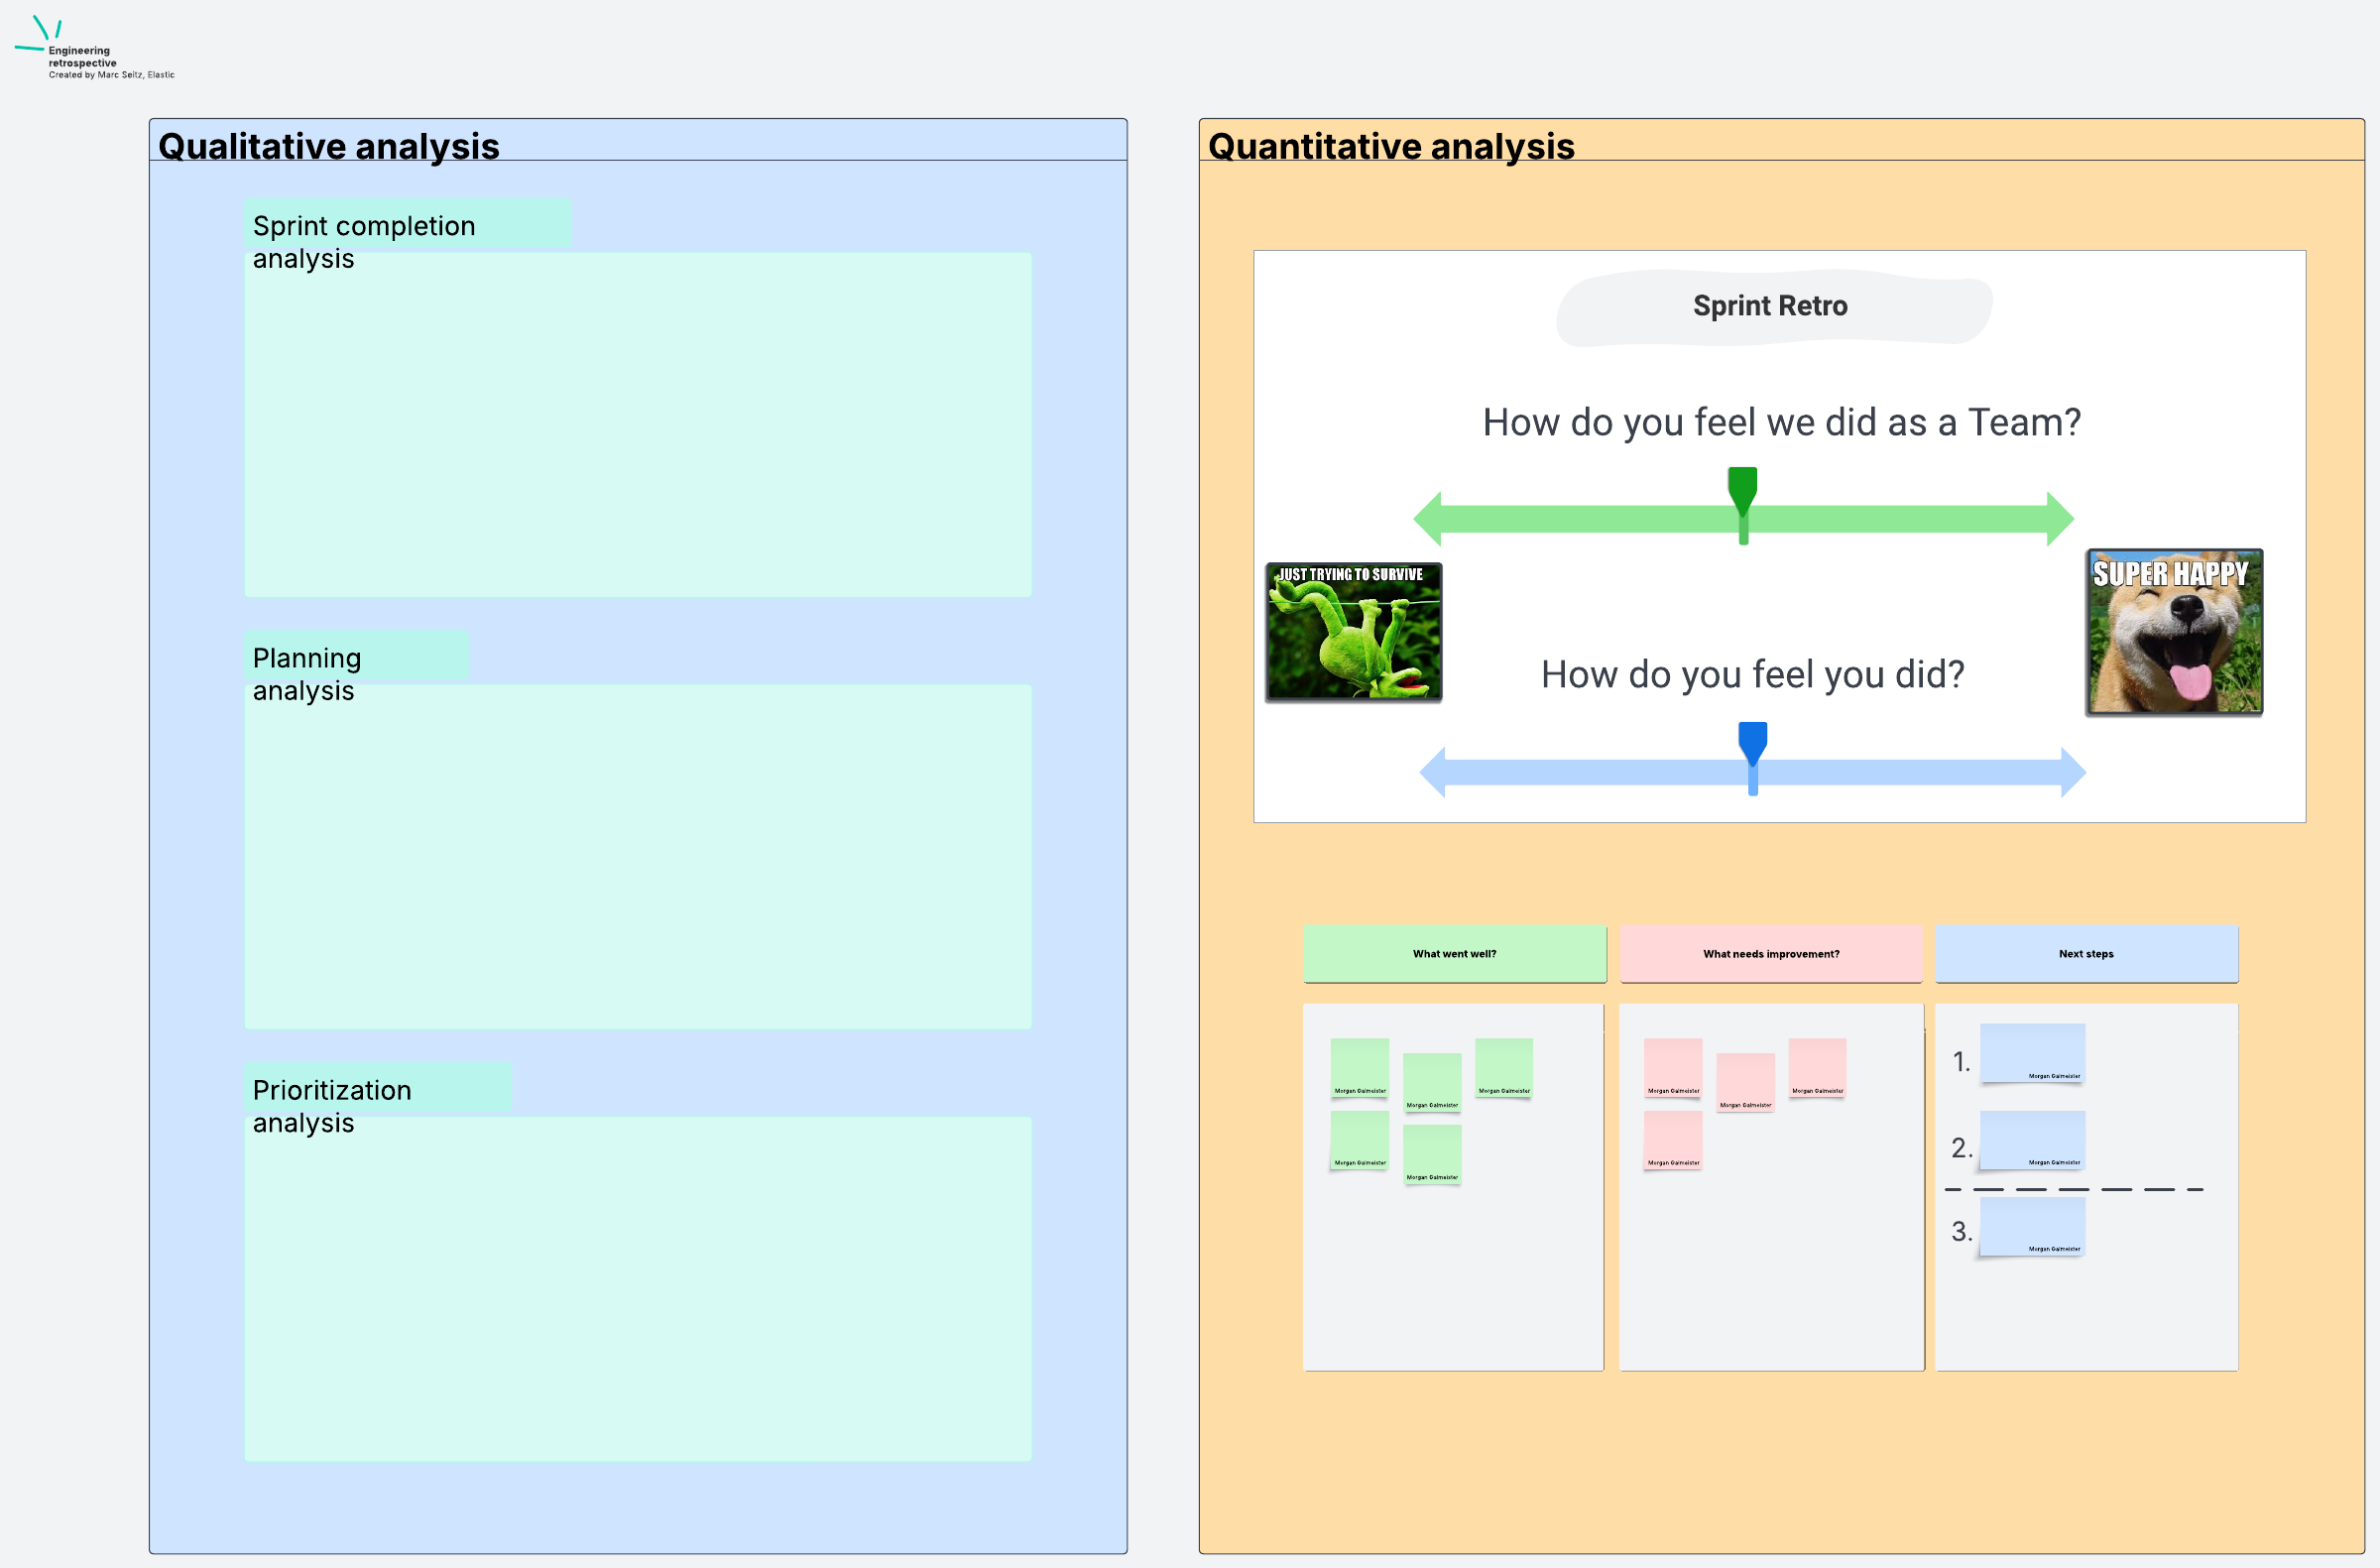This screenshot has width=2380, height=1568.
Task: Select the first green sticky note
Action: click(1359, 1066)
